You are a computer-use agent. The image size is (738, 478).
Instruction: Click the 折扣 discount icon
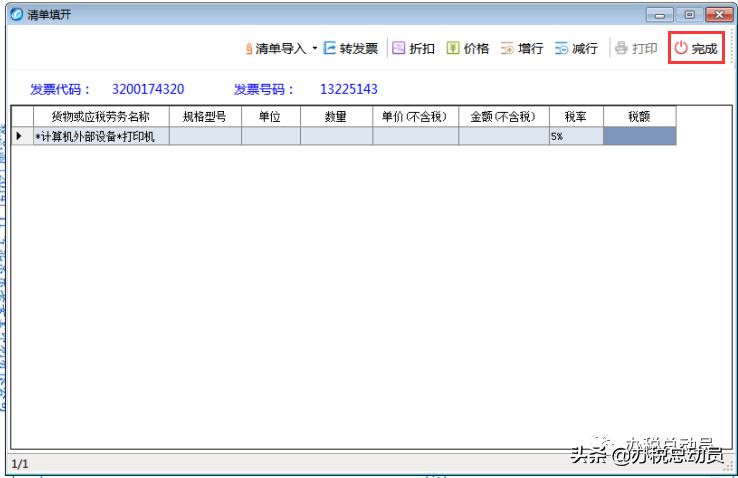(399, 48)
